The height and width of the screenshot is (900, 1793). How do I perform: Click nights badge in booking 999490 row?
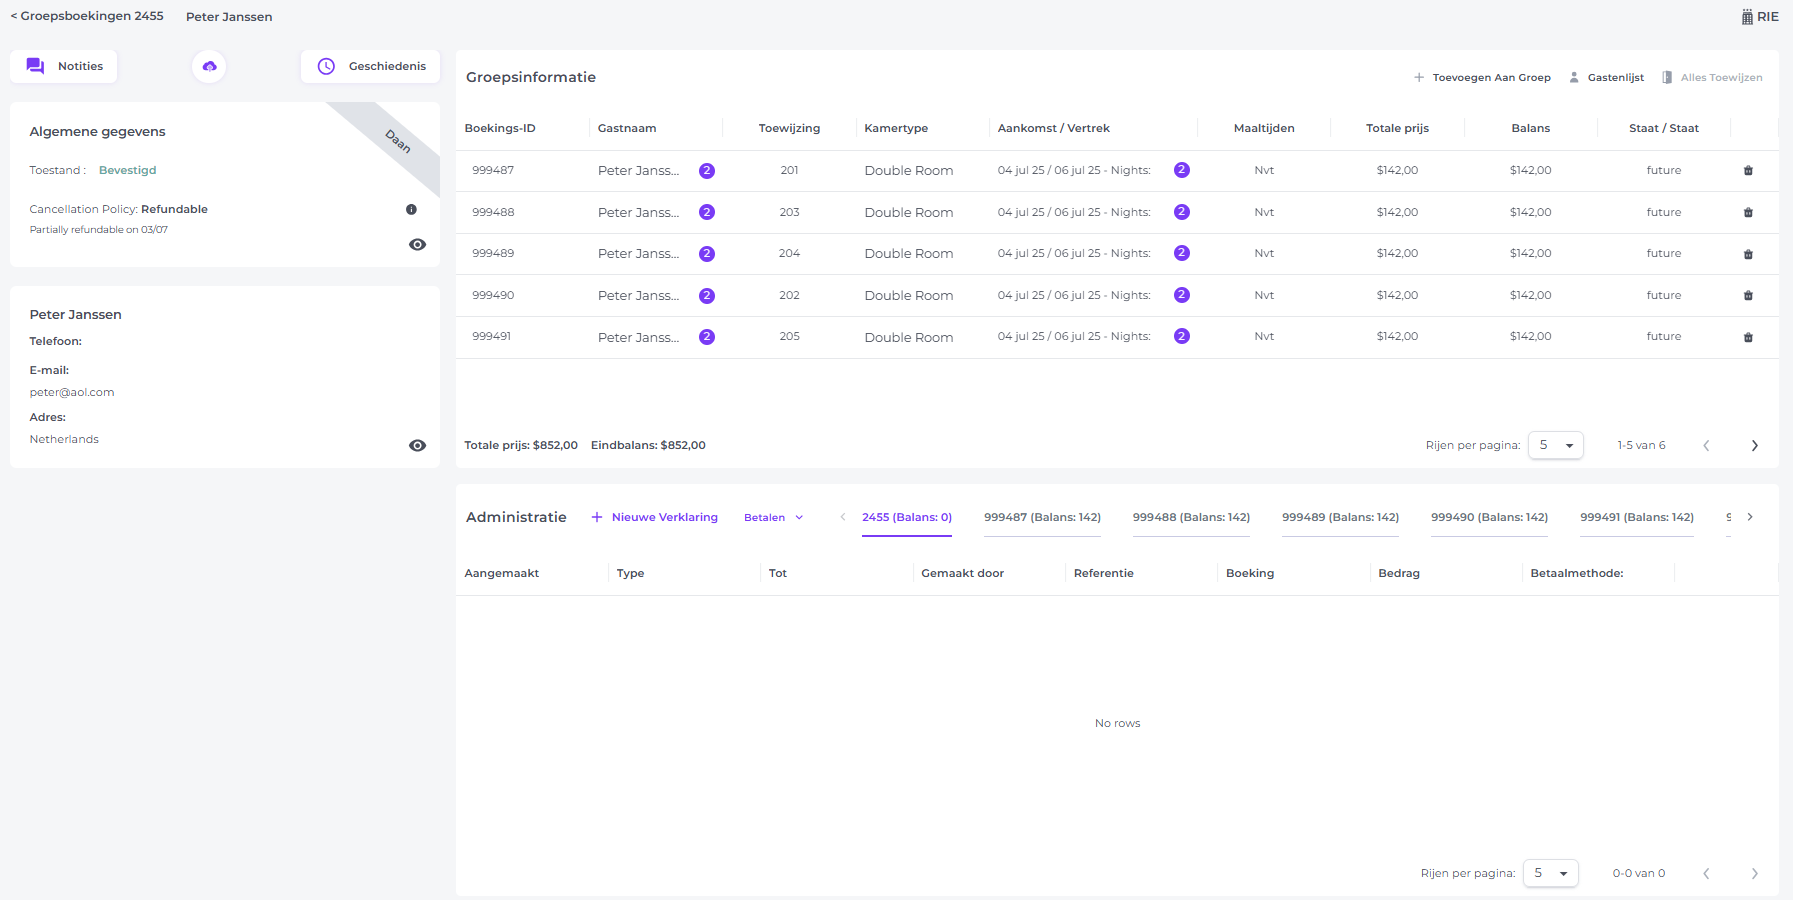(1182, 295)
